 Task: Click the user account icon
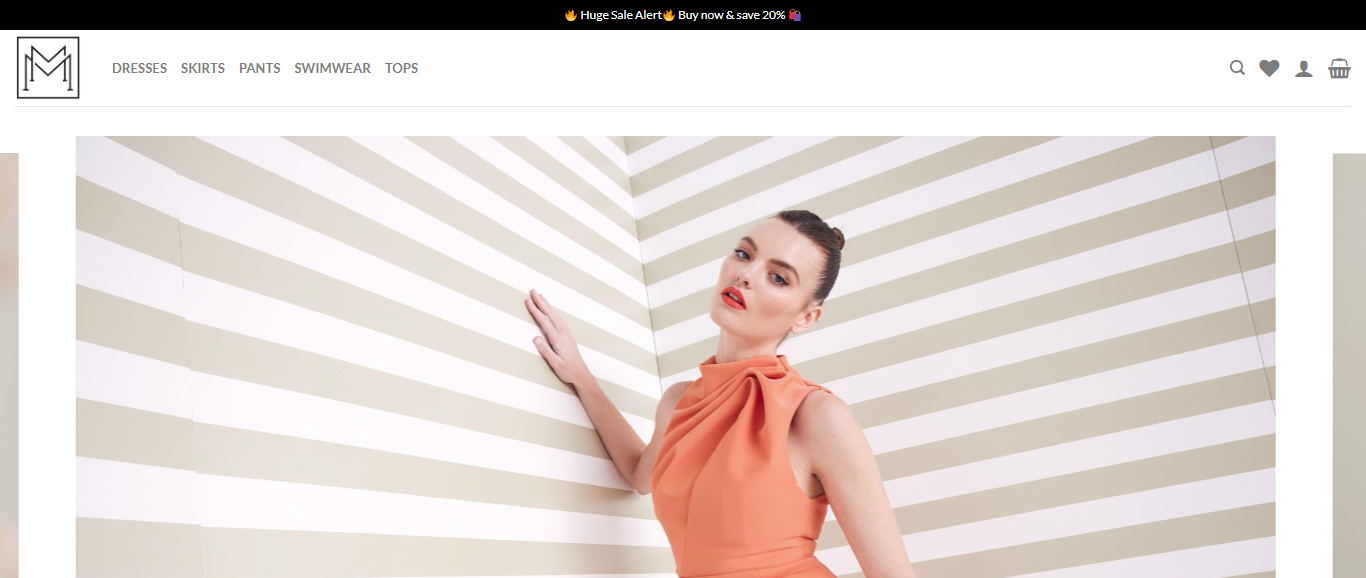(x=1304, y=68)
